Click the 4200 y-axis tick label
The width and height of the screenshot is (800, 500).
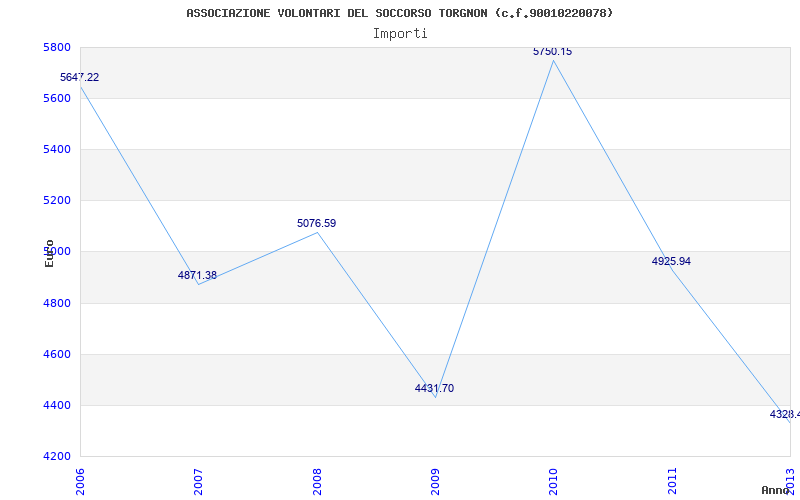[x=55, y=456]
